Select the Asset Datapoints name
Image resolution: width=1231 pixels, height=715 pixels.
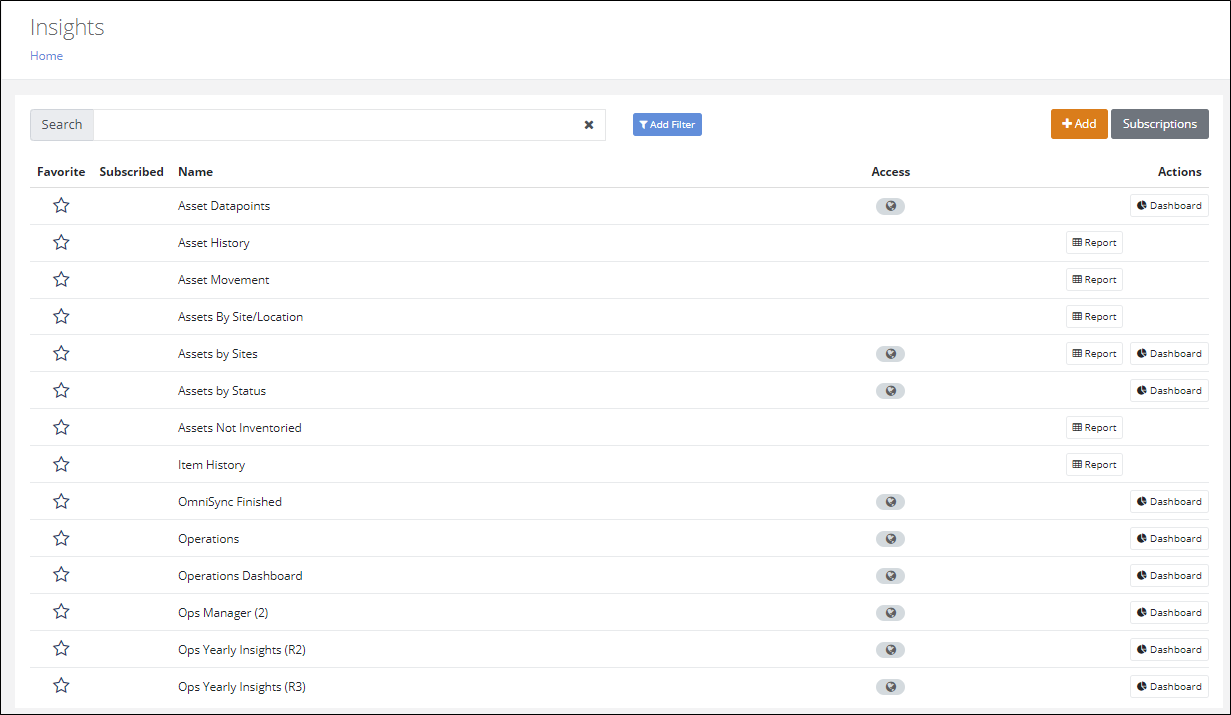(x=224, y=206)
